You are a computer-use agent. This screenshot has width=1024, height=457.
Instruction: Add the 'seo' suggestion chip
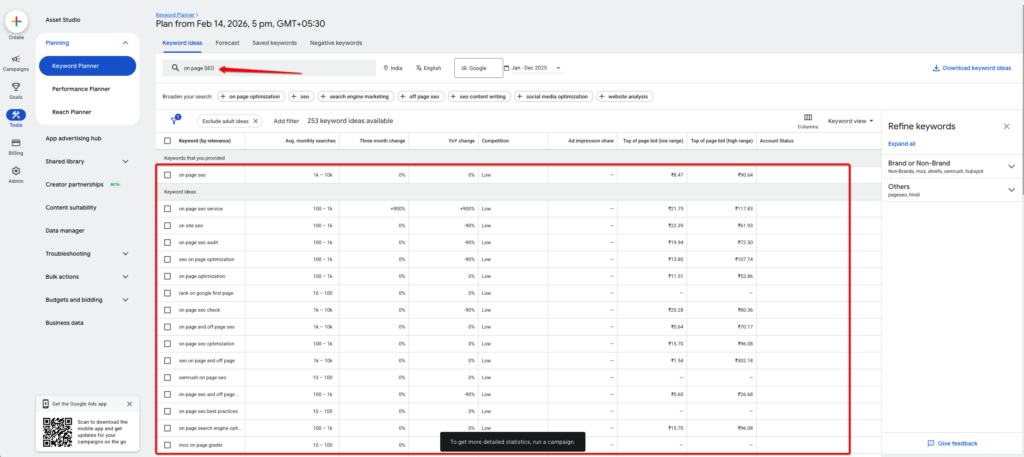(x=301, y=97)
